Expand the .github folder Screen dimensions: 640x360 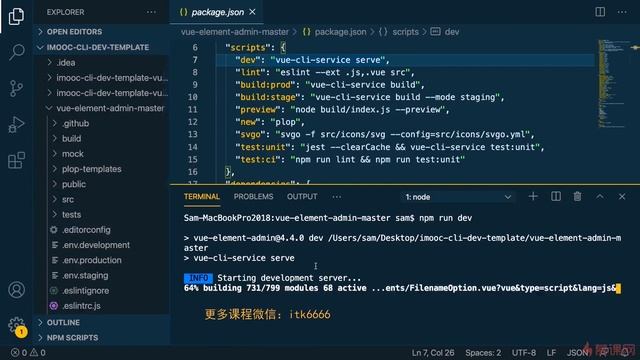coord(101,123)
